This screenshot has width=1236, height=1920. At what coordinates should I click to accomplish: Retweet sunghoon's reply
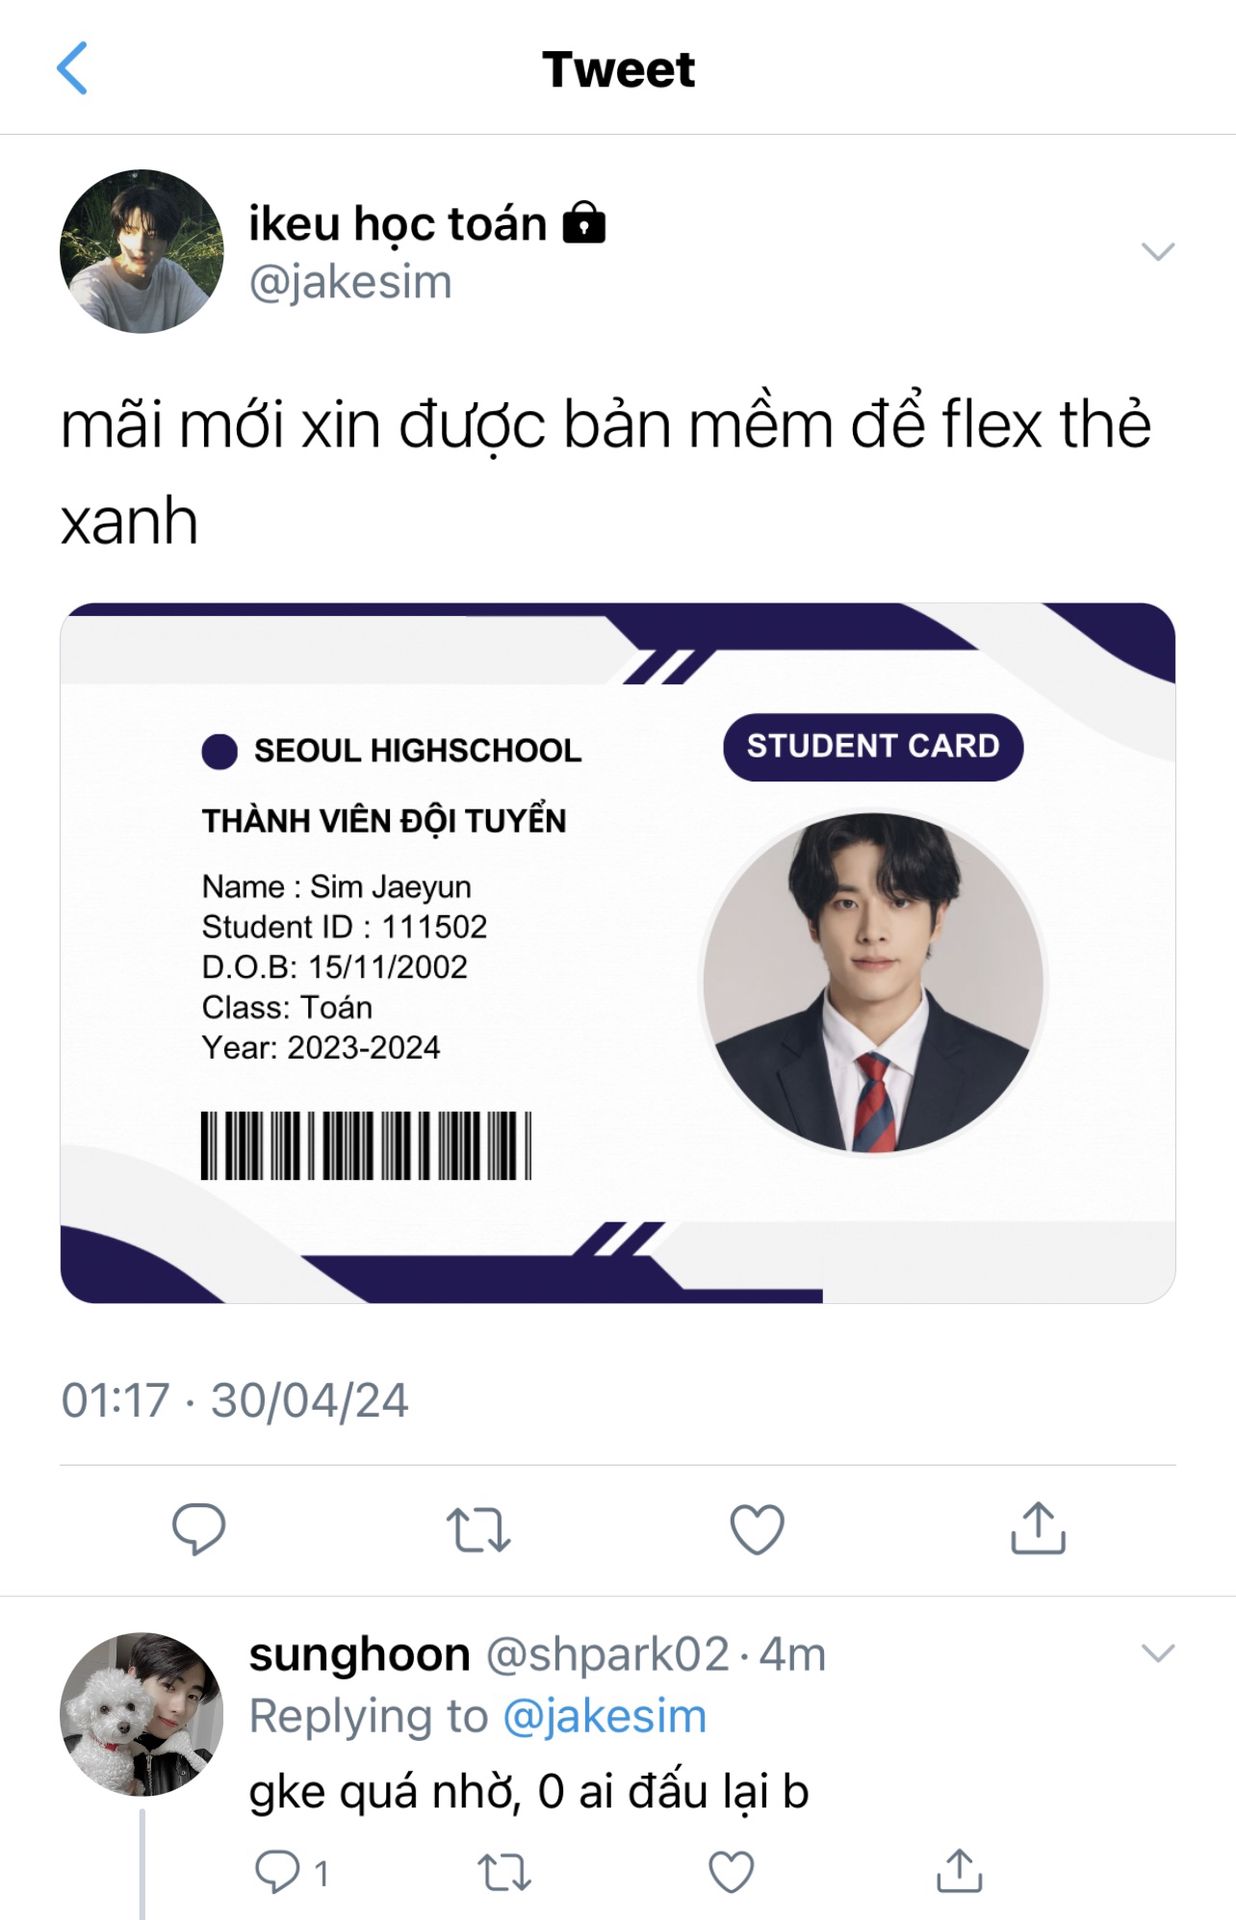[x=503, y=1872]
